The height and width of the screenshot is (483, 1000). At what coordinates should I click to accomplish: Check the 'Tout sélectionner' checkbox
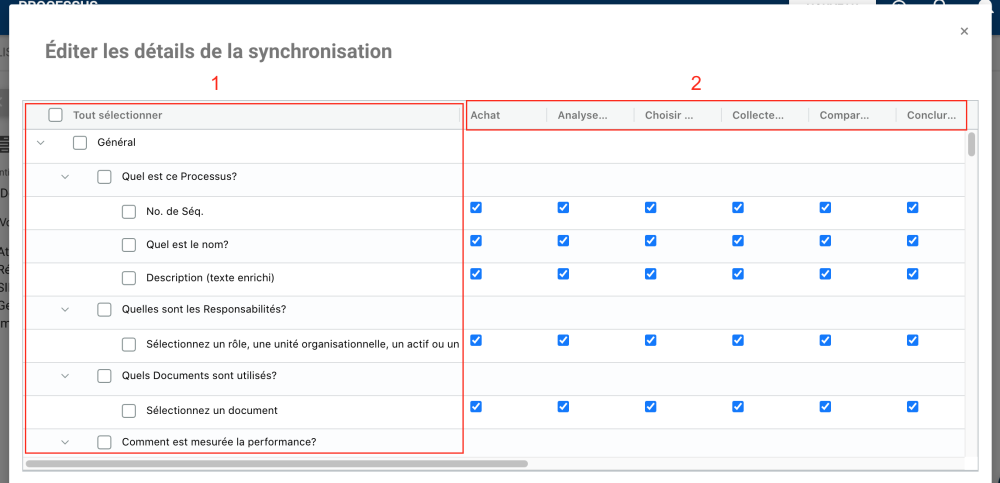[x=56, y=115]
